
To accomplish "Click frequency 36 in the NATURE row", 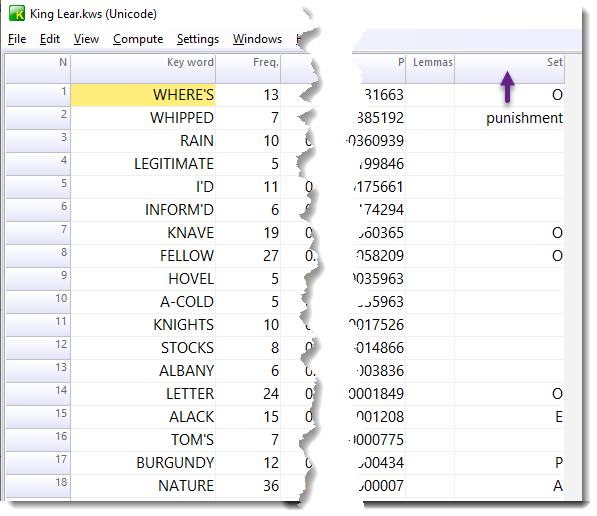I will (x=271, y=486).
